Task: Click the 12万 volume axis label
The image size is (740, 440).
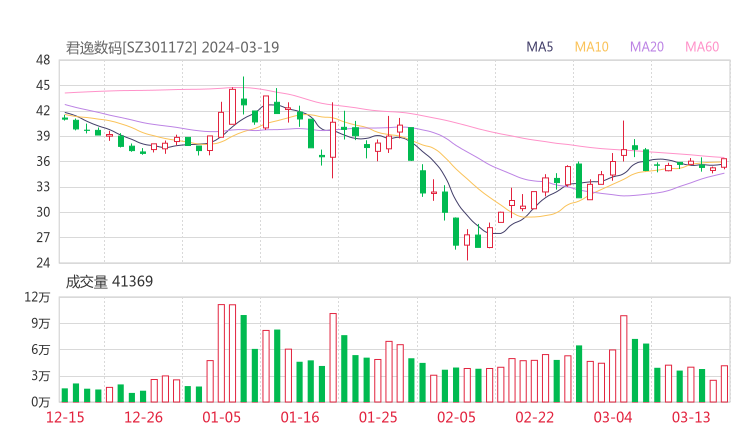Action: (x=37, y=297)
